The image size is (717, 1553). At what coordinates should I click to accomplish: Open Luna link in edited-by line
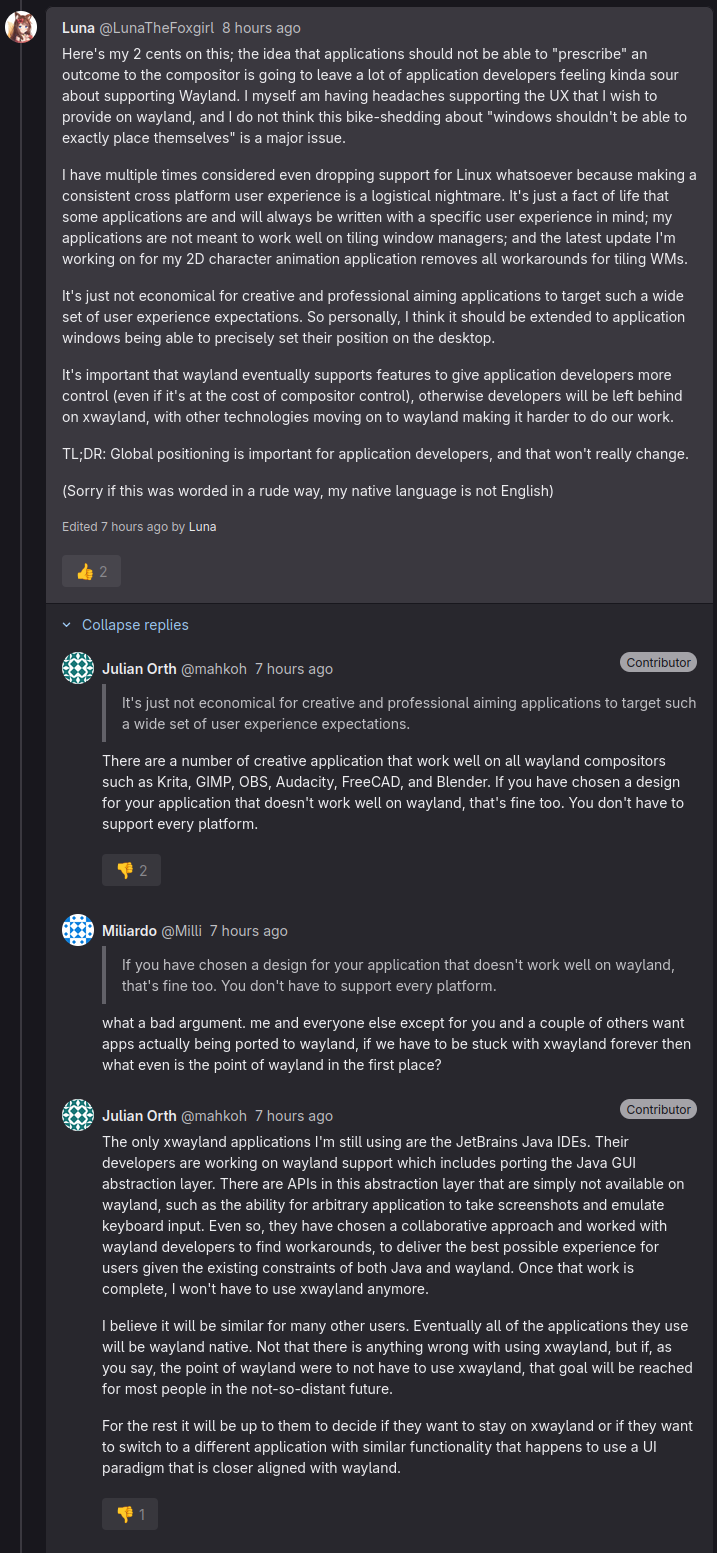(x=202, y=526)
